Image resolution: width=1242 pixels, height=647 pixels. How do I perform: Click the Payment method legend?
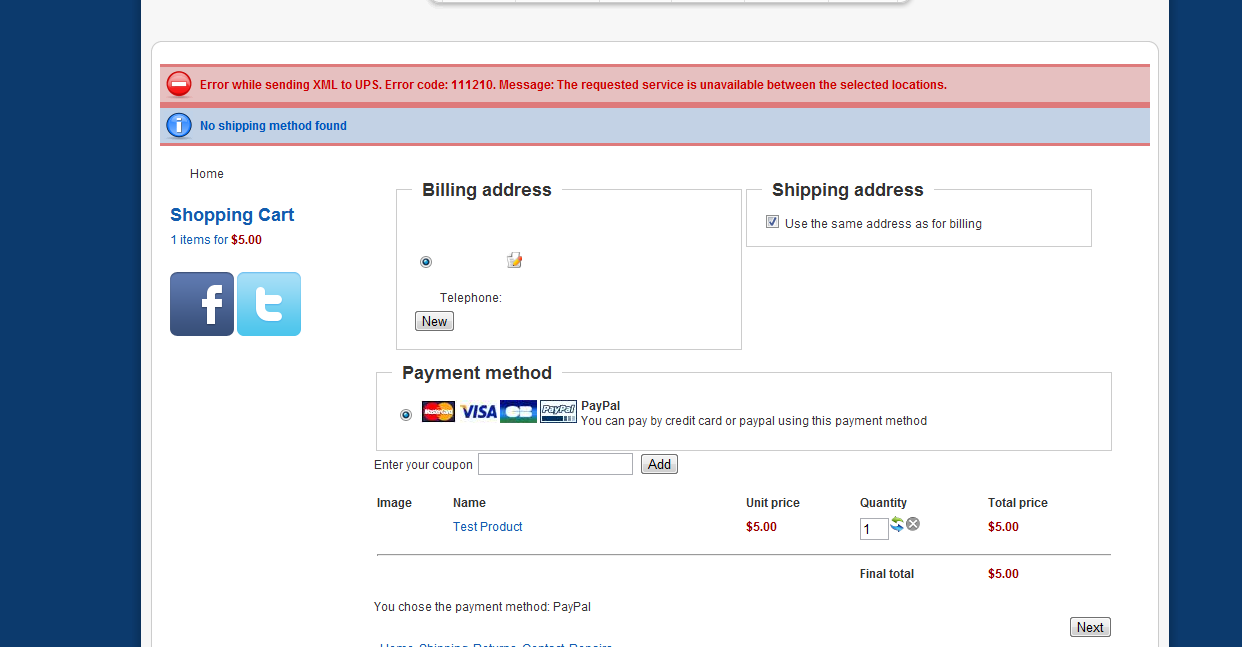pyautogui.click(x=477, y=373)
